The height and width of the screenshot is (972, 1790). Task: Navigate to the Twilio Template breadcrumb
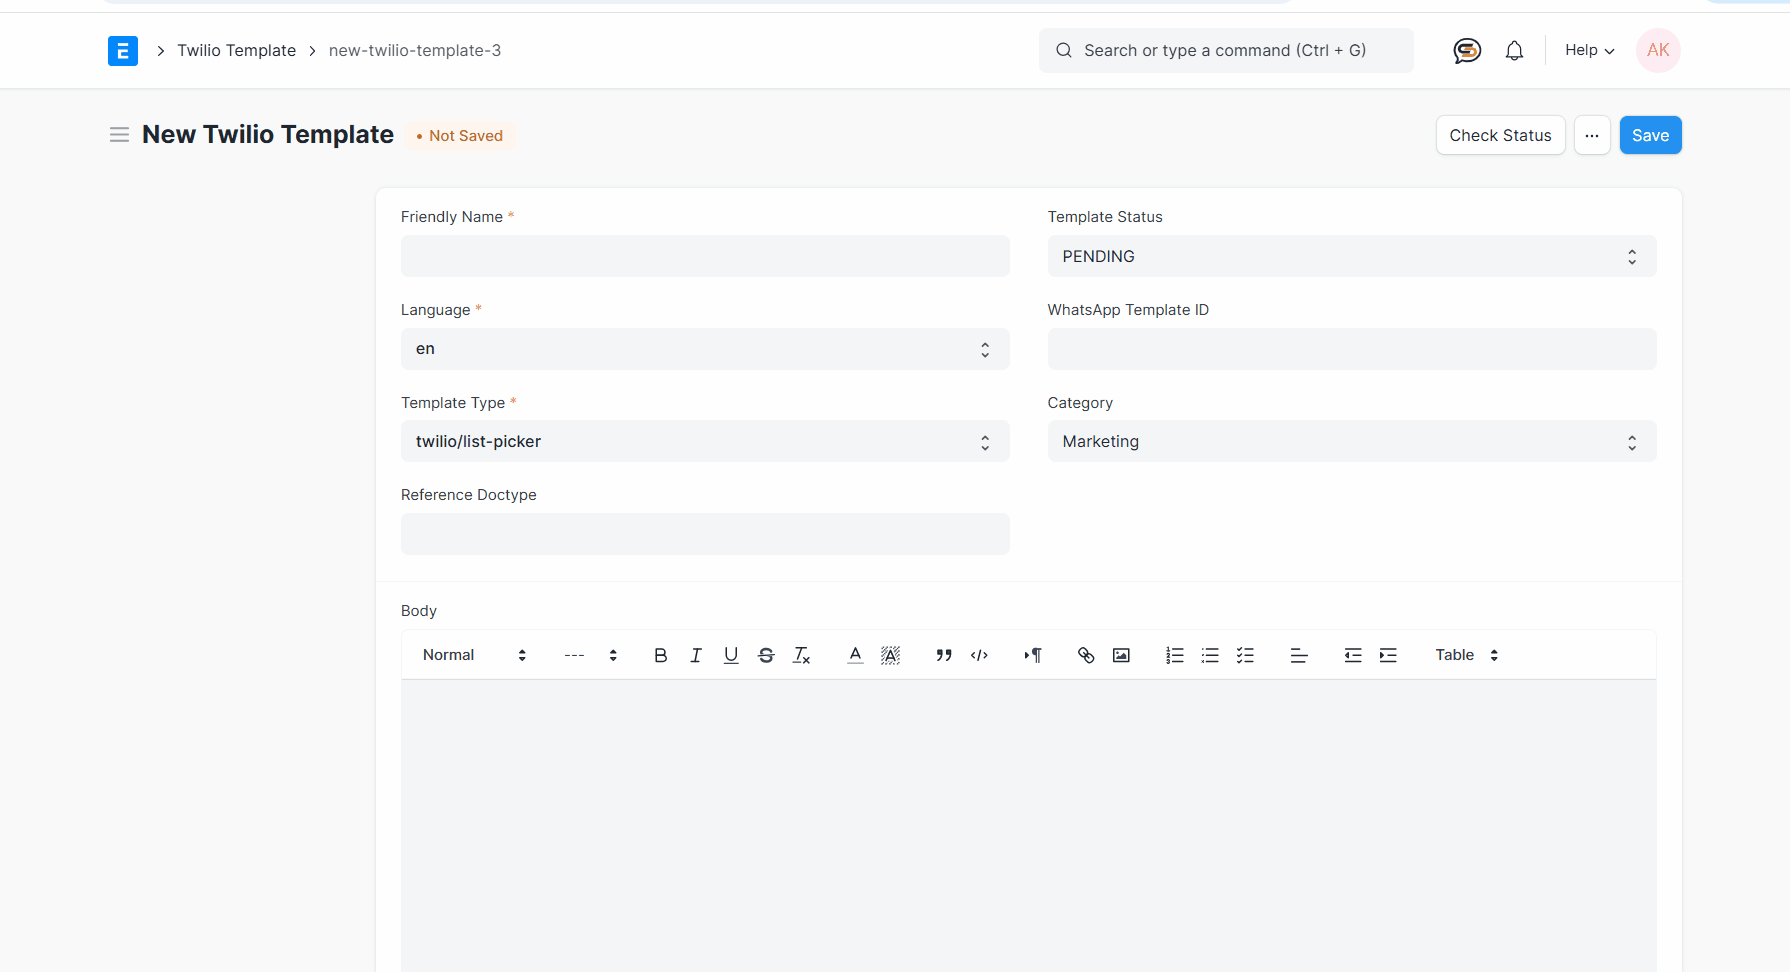click(x=236, y=50)
